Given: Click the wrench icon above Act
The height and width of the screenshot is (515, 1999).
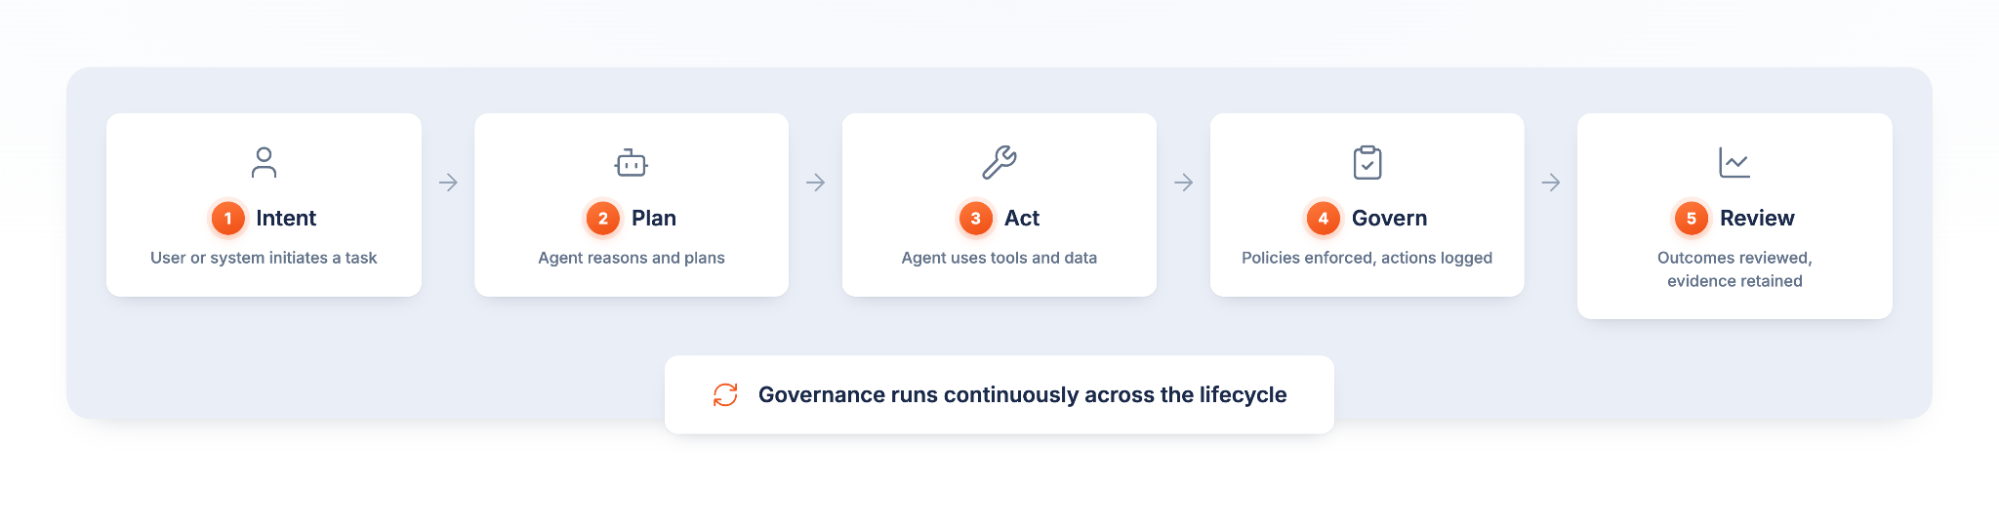Looking at the screenshot, I should (x=999, y=162).
